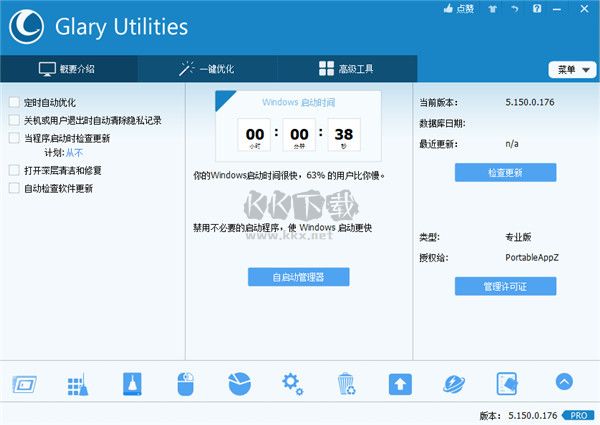Toggle the 打开深层清洁和修复 checkbox
Screen dimensions: 600x425
pos(13,171)
